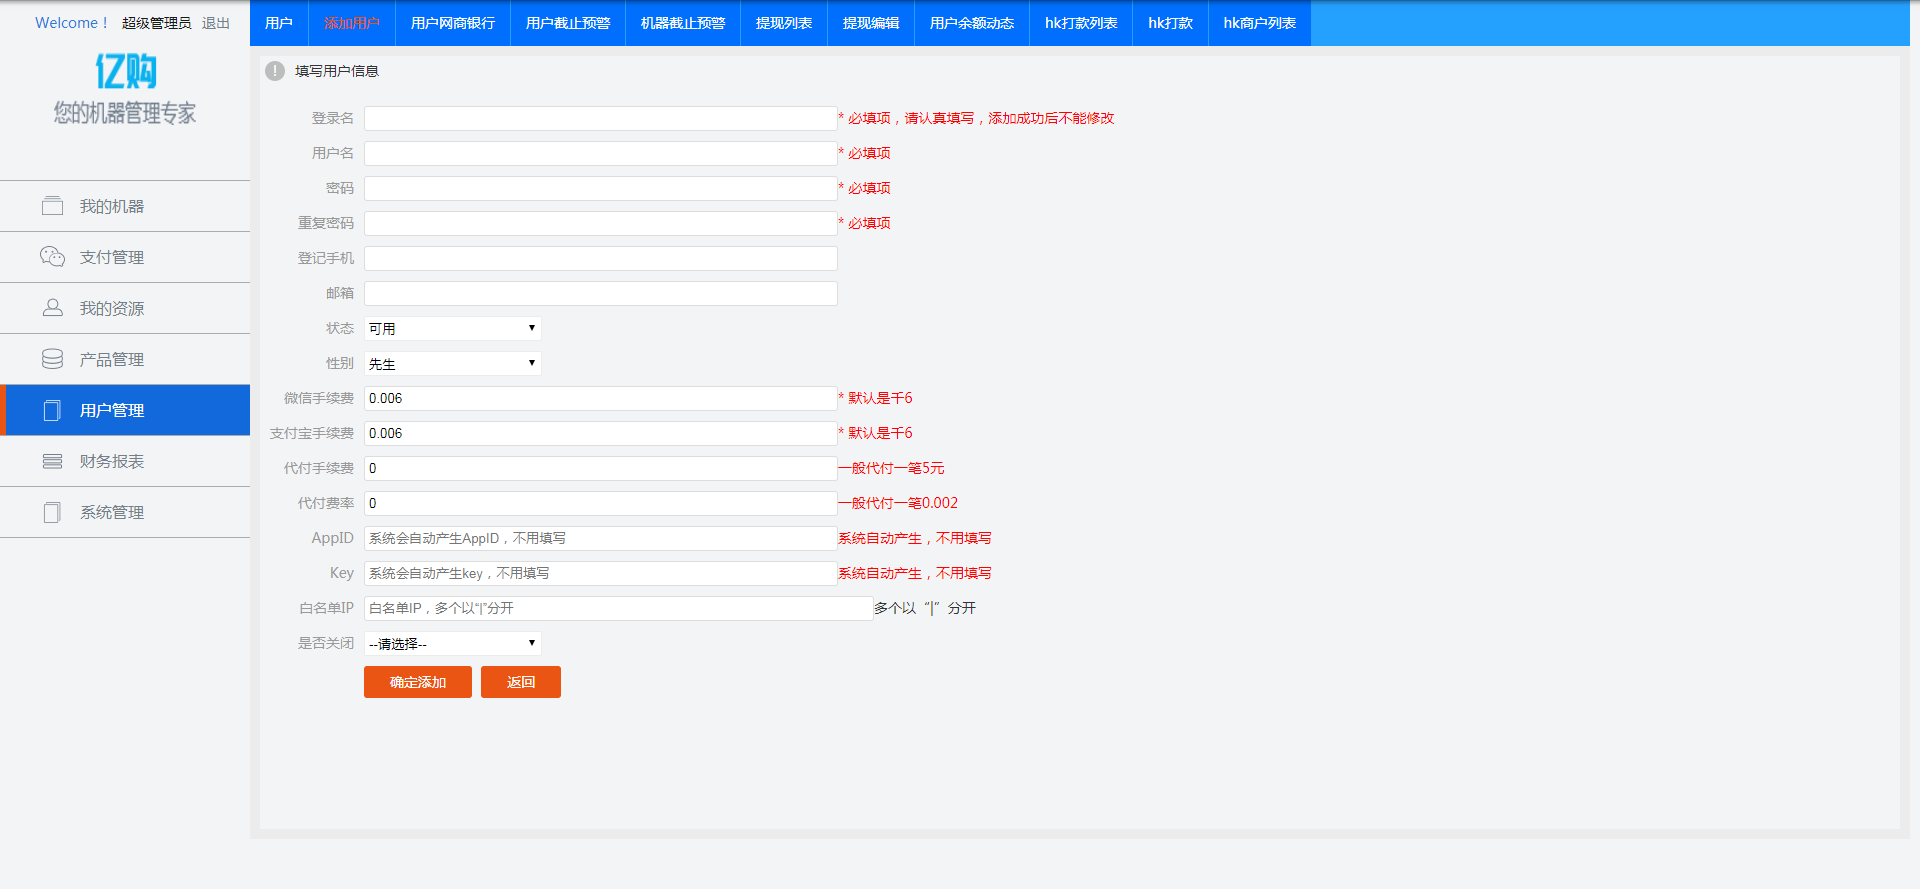Go to the hk商户列表 tab
Image resolution: width=1920 pixels, height=889 pixels.
point(1259,23)
